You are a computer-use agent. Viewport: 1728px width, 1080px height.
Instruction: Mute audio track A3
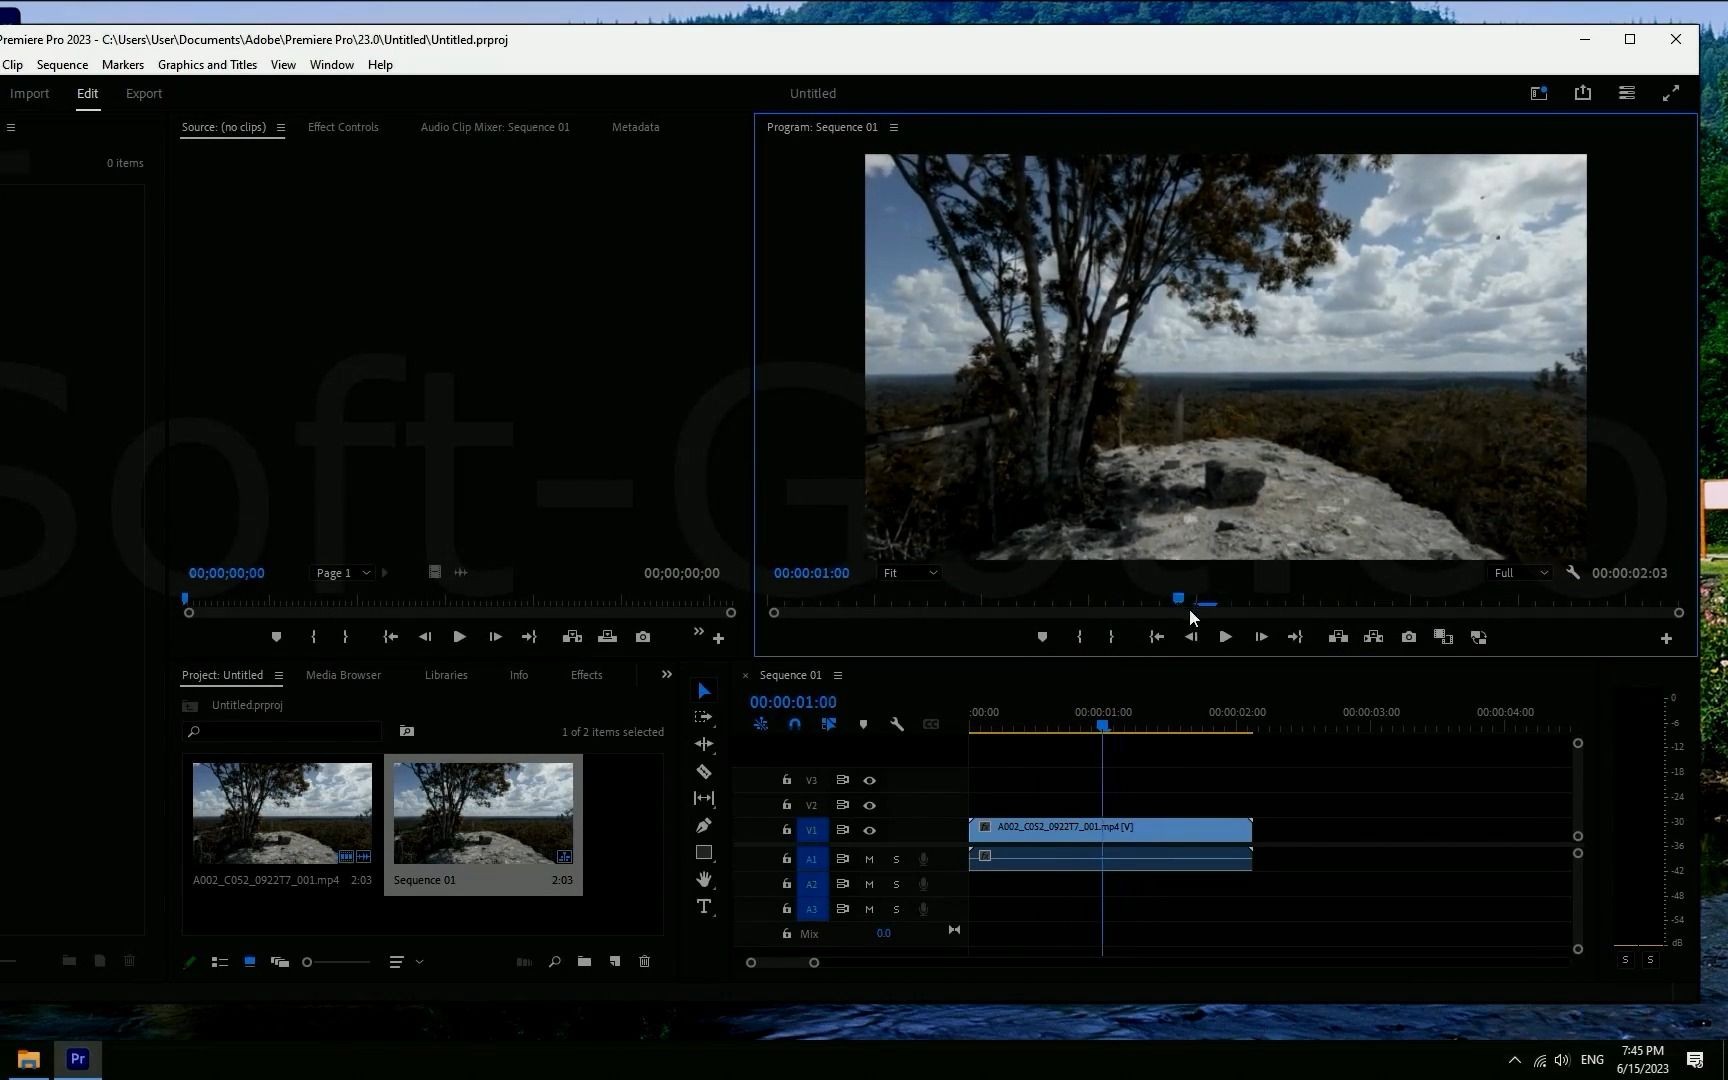click(x=869, y=909)
